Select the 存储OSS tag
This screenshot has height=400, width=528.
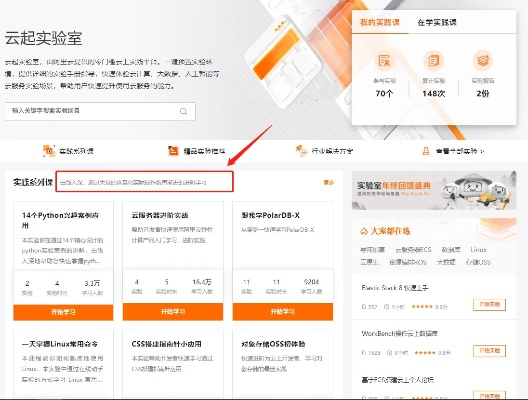point(478,262)
